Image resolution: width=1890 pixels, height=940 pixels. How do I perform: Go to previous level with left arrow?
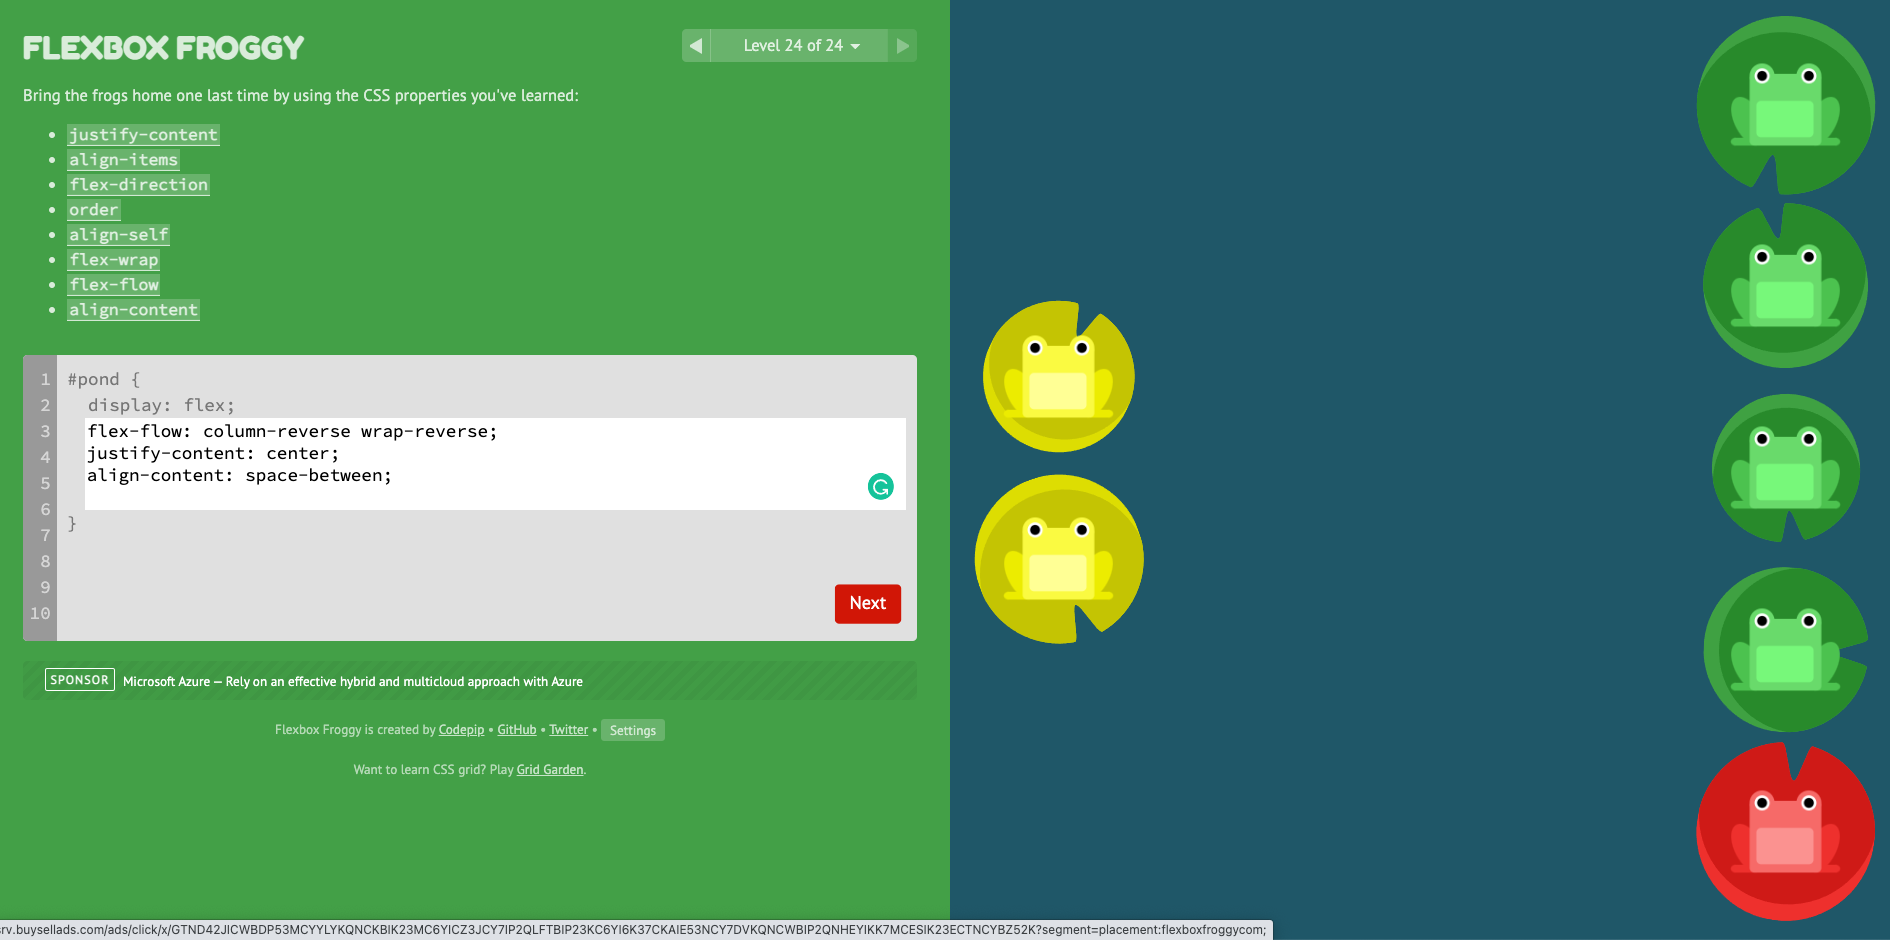pos(696,46)
